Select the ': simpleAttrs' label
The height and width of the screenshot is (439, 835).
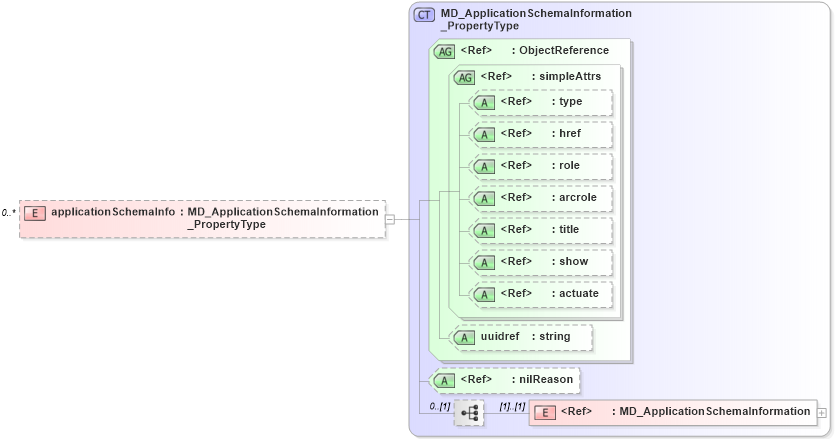click(x=566, y=76)
